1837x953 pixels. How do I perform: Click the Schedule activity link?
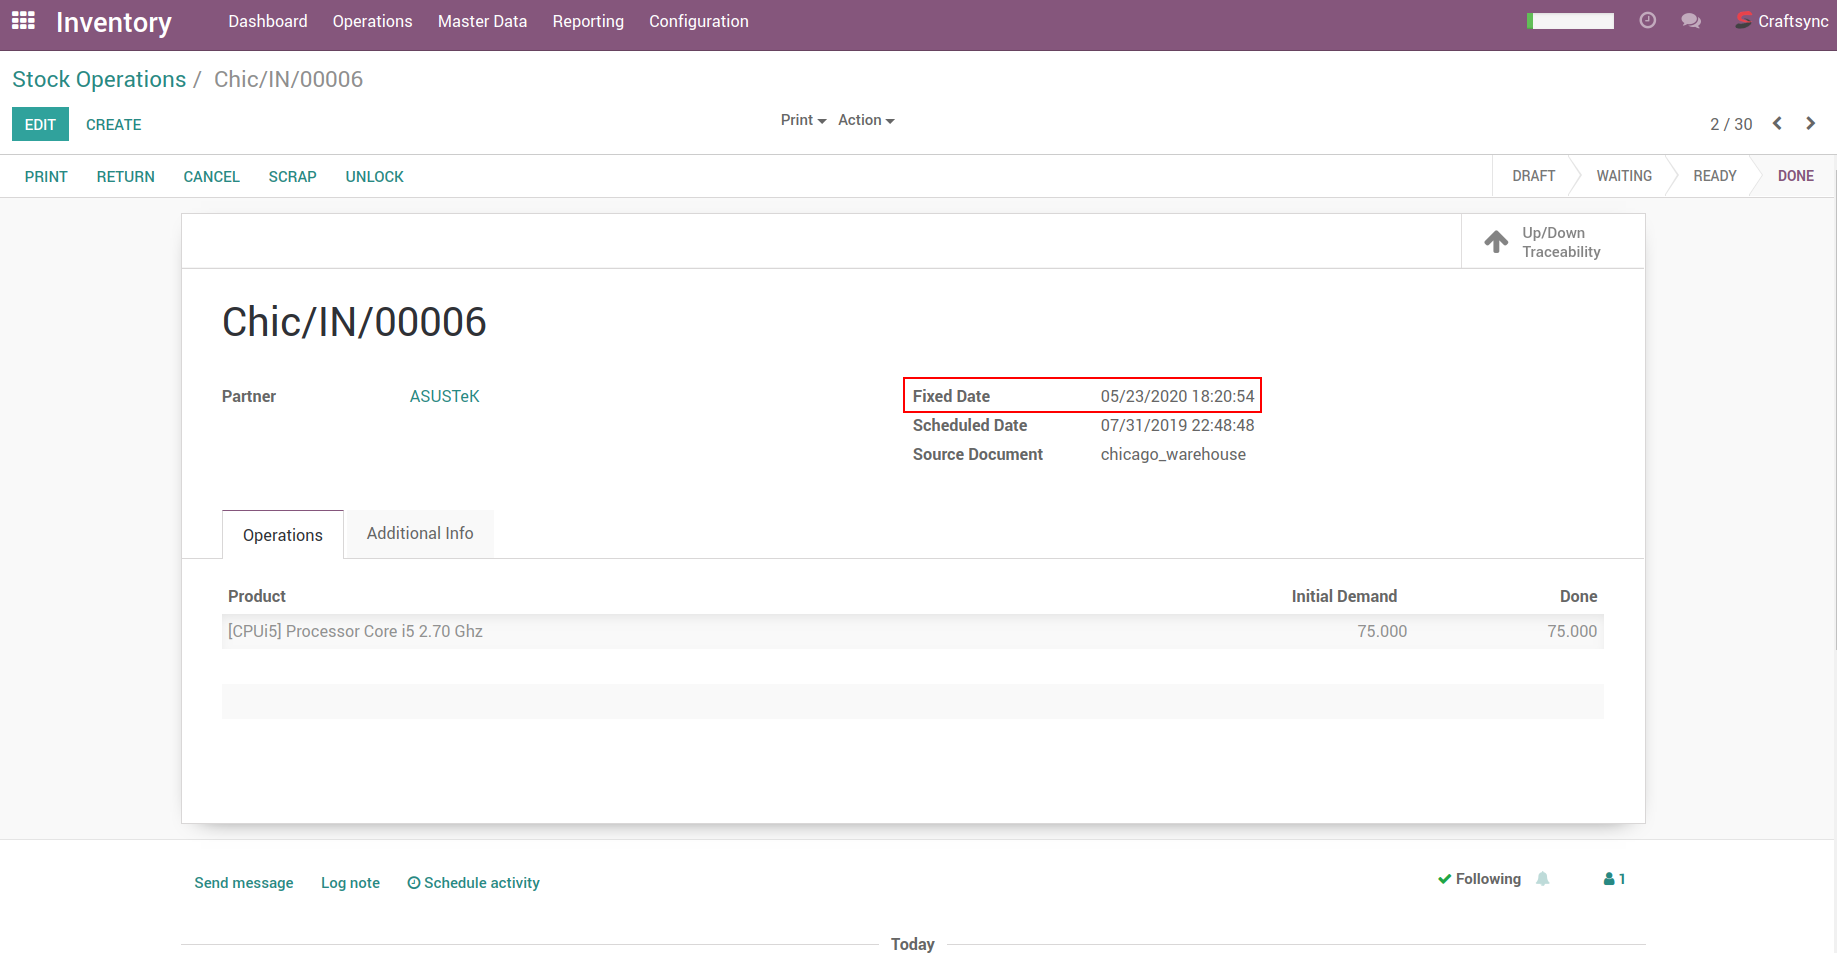[x=473, y=883]
